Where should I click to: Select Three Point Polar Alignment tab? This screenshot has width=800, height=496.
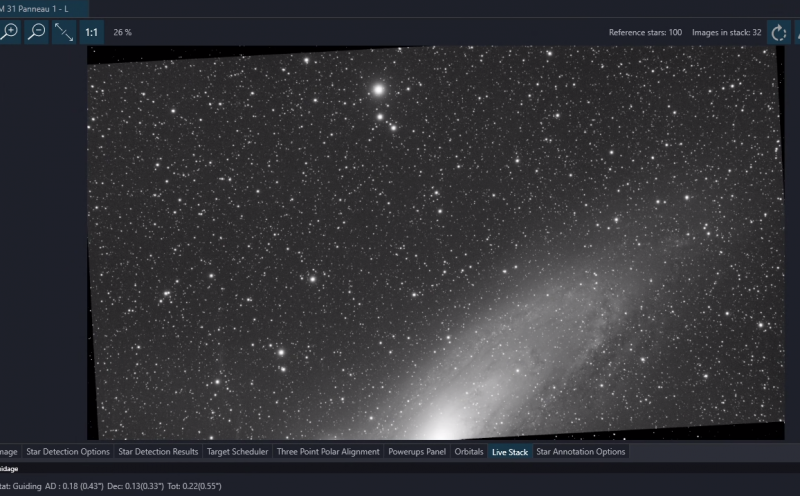328,452
